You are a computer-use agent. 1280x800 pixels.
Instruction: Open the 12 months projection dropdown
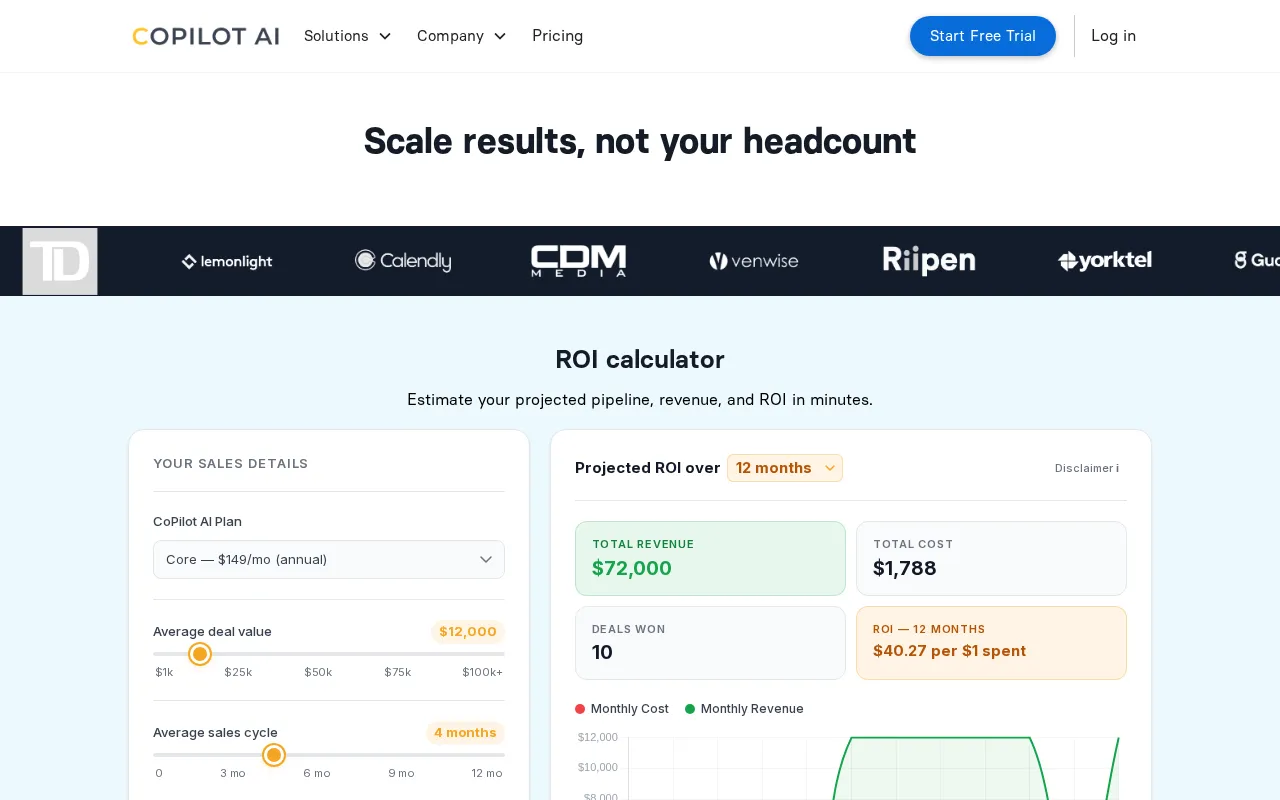[785, 468]
